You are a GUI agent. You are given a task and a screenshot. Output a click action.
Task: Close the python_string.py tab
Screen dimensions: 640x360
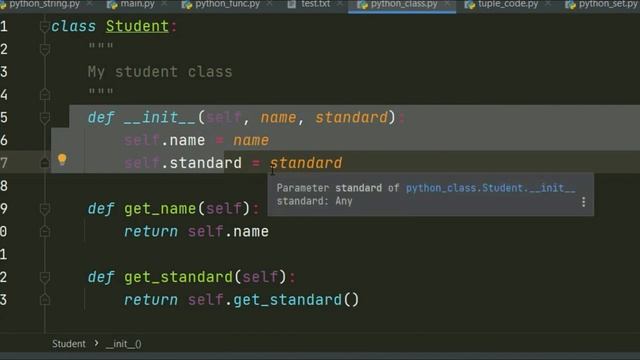(89, 4)
